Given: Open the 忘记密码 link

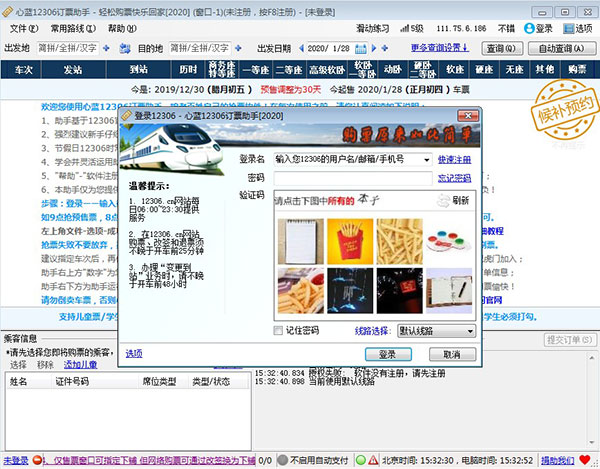Looking at the screenshot, I should pos(454,178).
